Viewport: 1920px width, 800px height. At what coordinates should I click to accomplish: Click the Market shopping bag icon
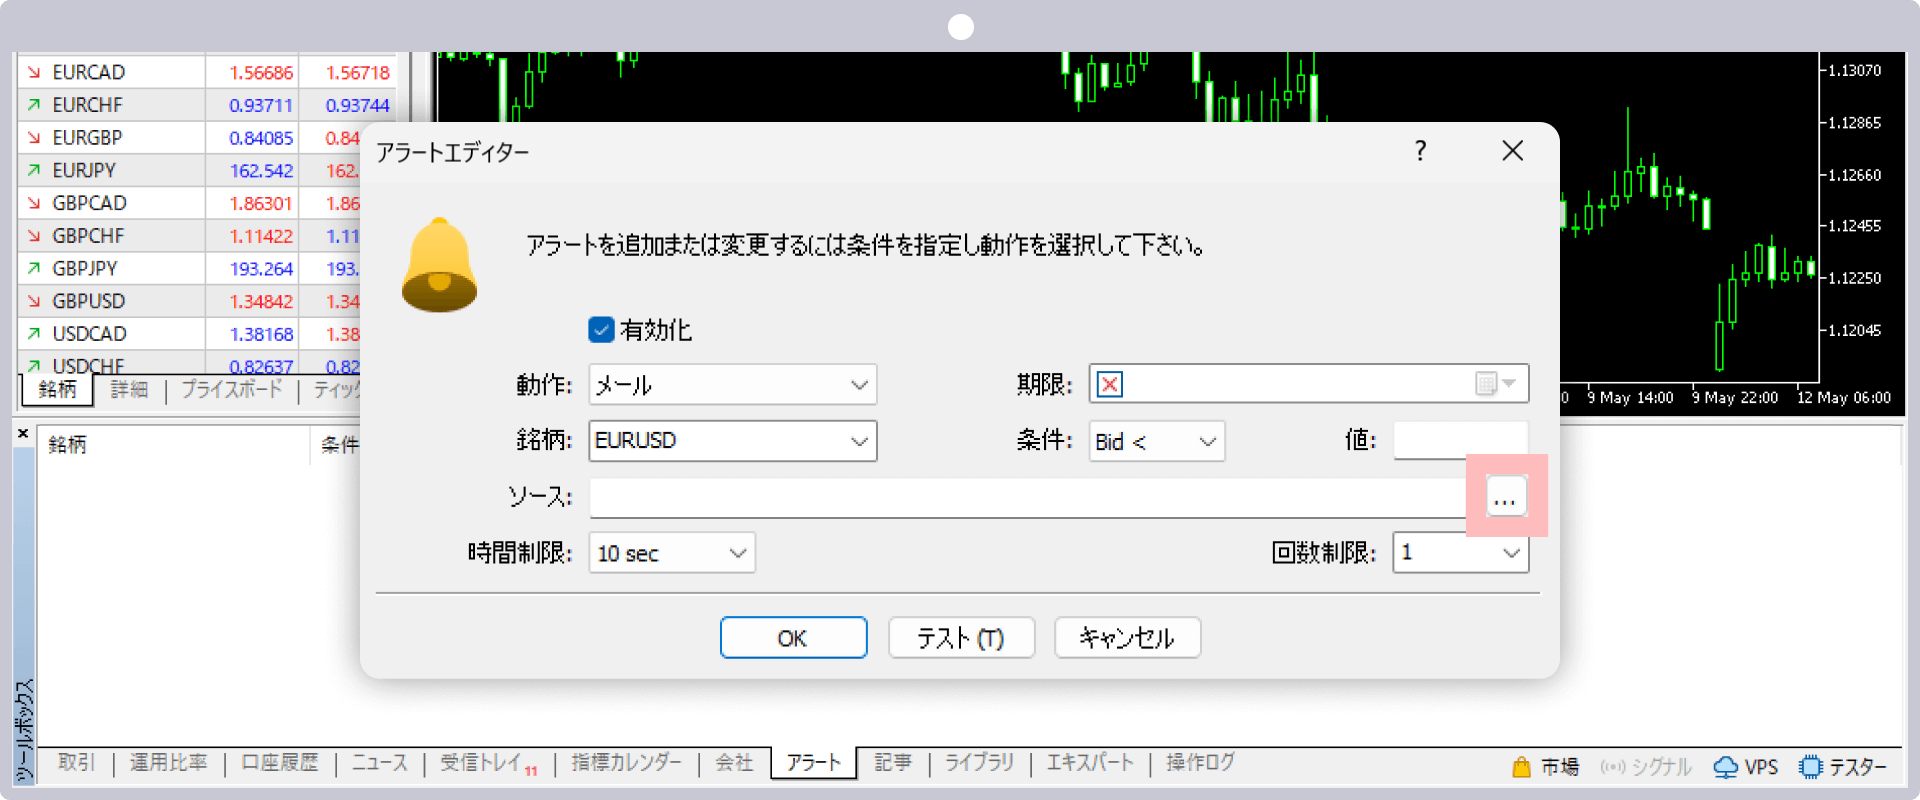1521,767
